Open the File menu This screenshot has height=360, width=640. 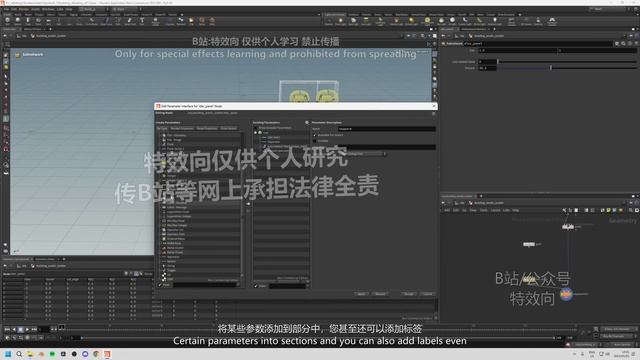click(x=7, y=9)
